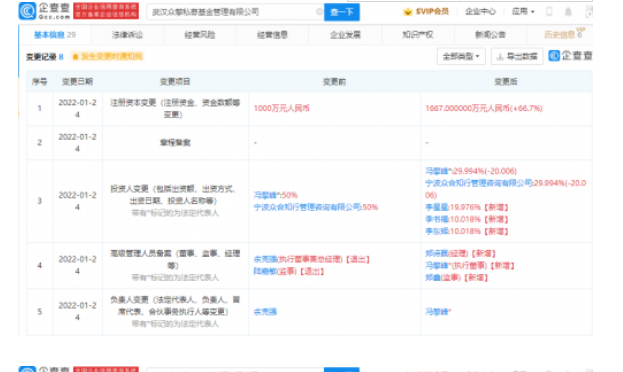623x372 pixels.
Task: Open the mobile phone icon in header
Action: point(549,12)
